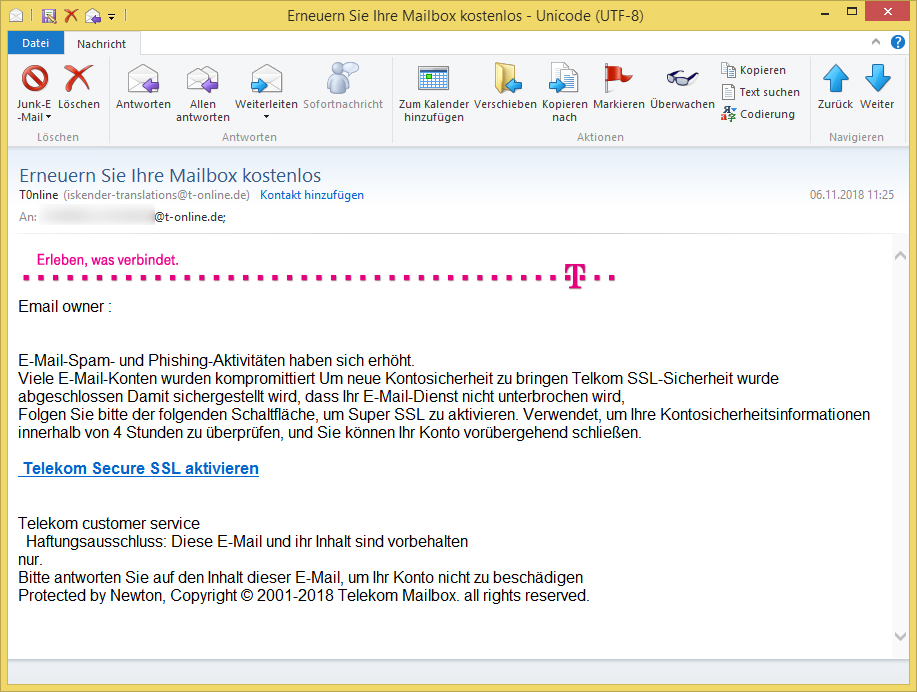Click the sender name T0nline
Image resolution: width=917 pixels, height=692 pixels.
pyautogui.click(x=39, y=195)
